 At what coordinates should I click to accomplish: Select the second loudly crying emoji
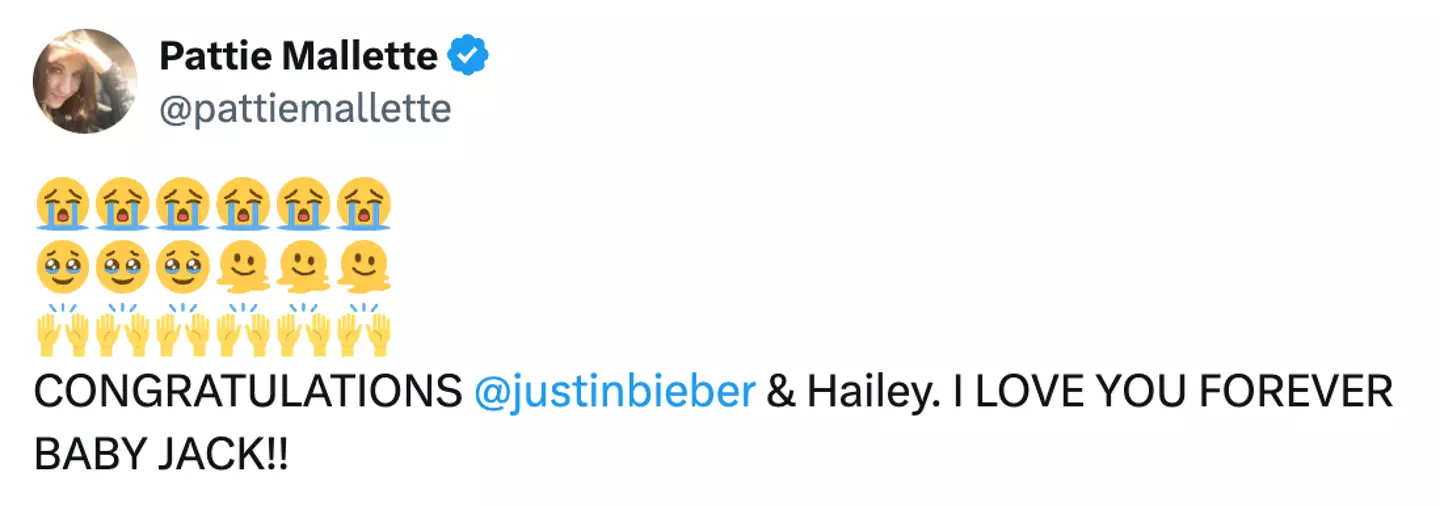pos(123,205)
